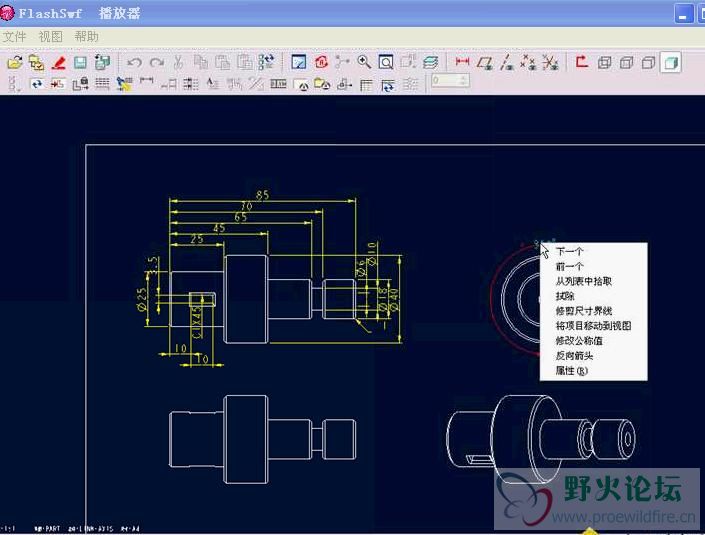Click the set working directory icon
This screenshot has height=535, width=705.
click(36, 62)
